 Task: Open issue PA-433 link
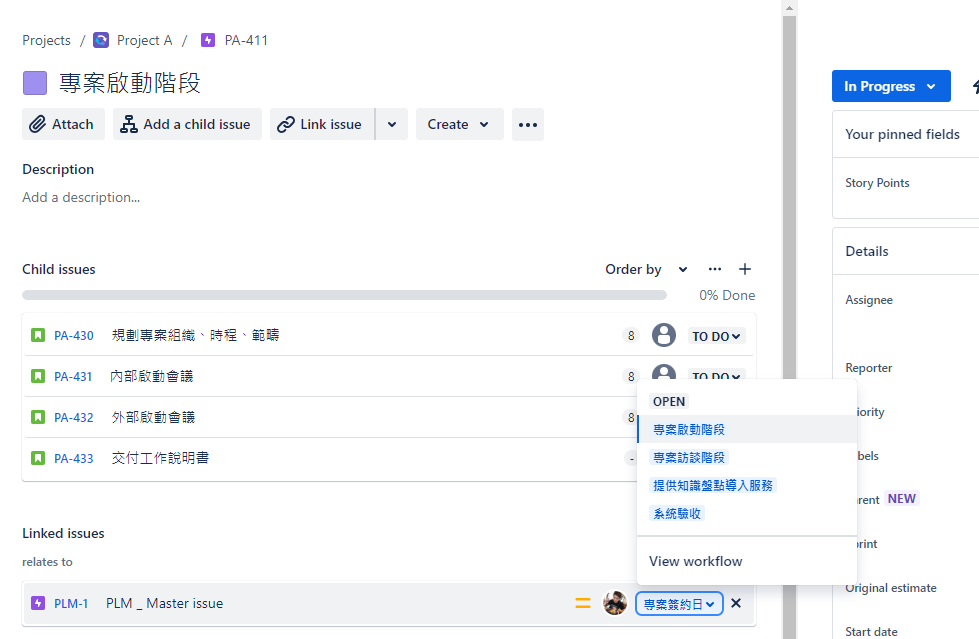click(74, 458)
